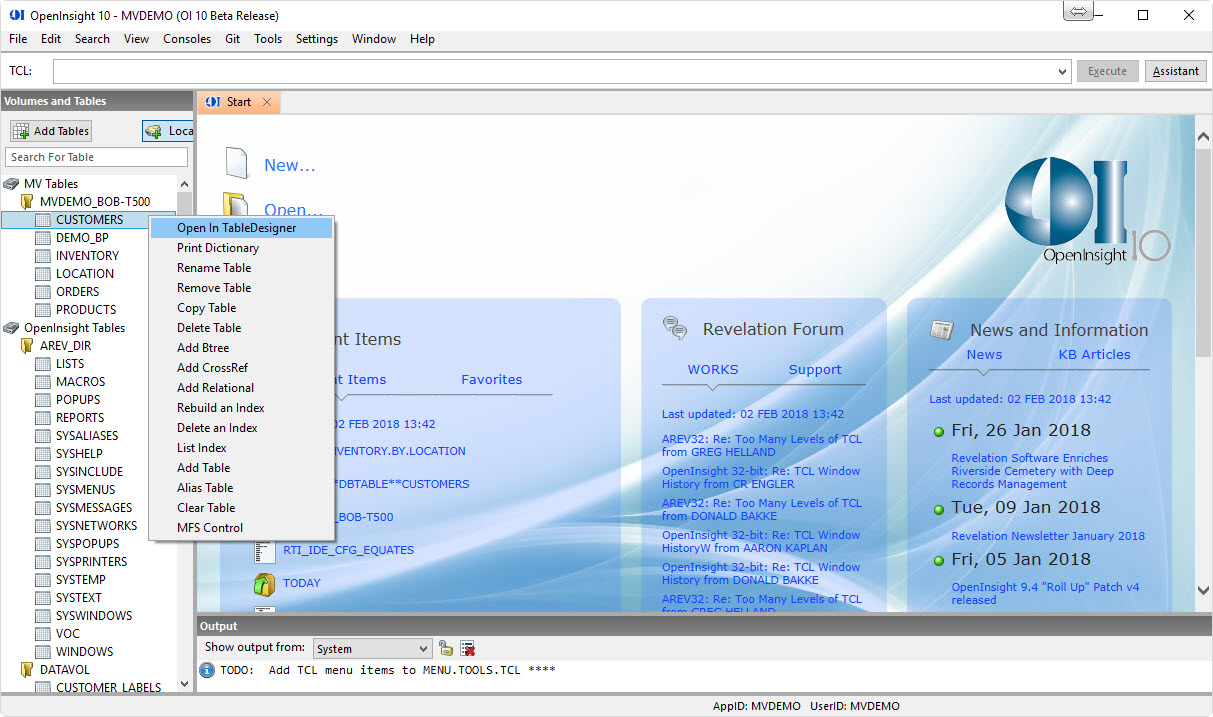
Task: Click the Add Tables button
Action: (x=51, y=131)
